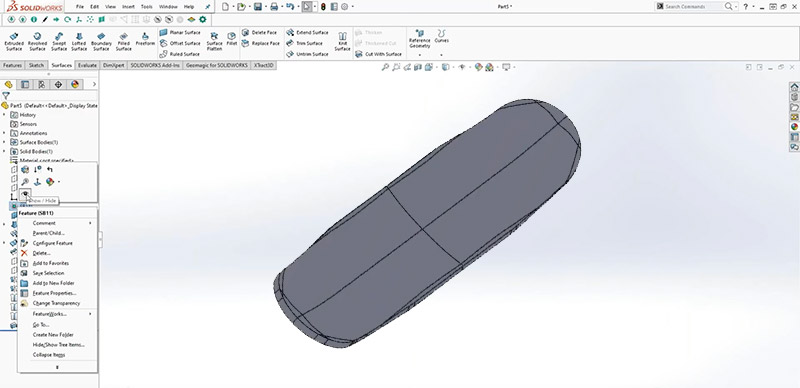This screenshot has width=800, height=388.
Task: Open the SOLIDWORKS Help question mark
Action: click(x=745, y=7)
